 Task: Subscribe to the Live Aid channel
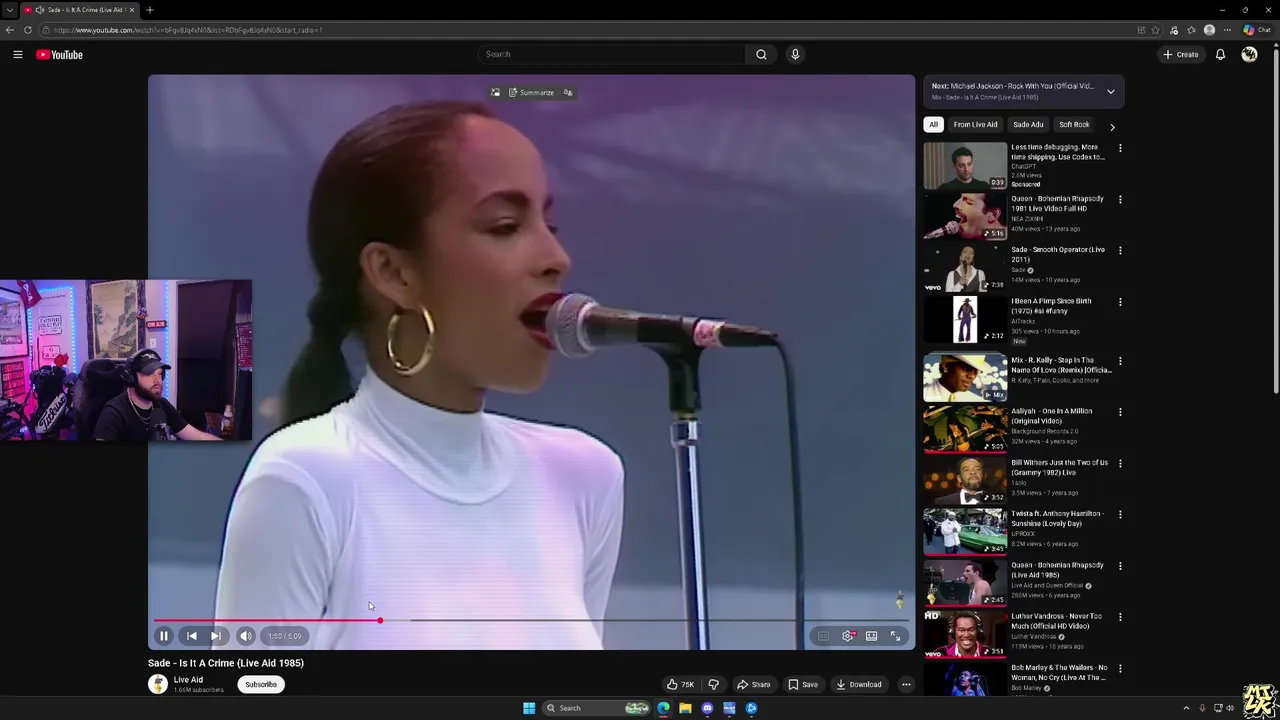(261, 685)
